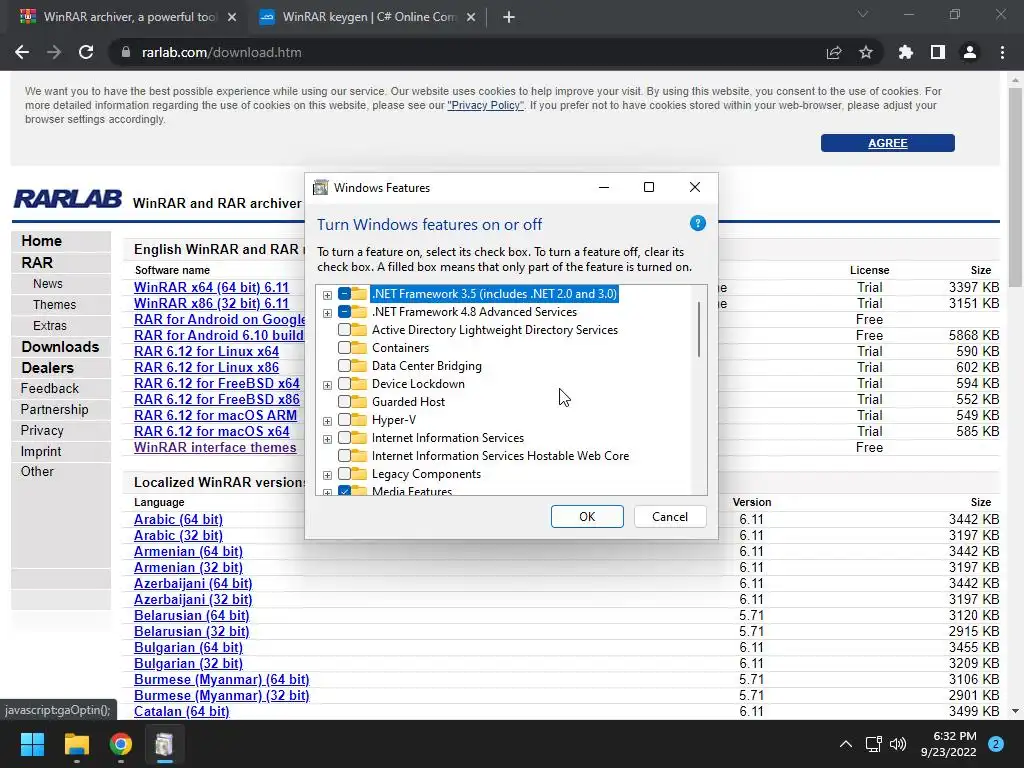Close the WinRAR keygen tab
Screen dimensions: 1024x768
(471, 17)
